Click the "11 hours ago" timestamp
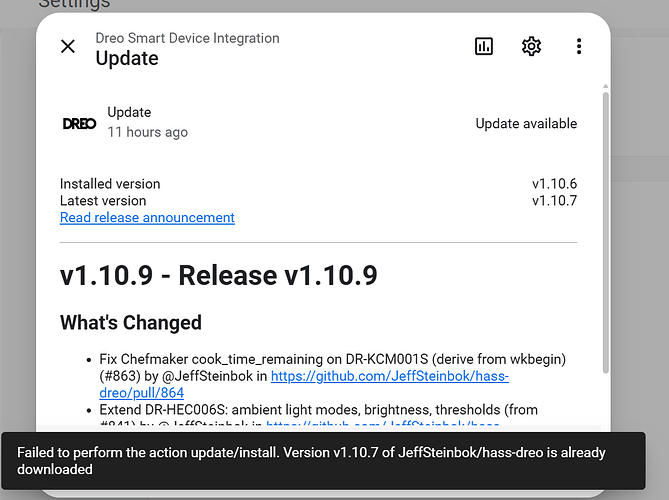This screenshot has width=669, height=500. (x=147, y=132)
